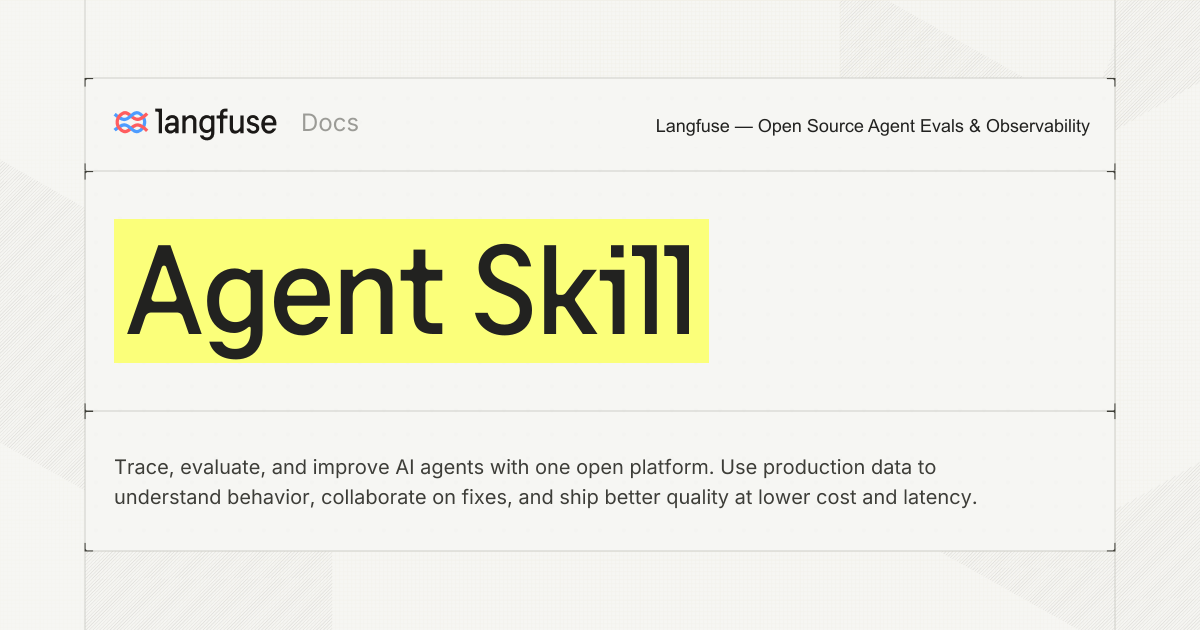The image size is (1200, 630).
Task: Click the 'Langfuse — Open Source Agent Evals & Observability' tagline
Action: coord(873,126)
